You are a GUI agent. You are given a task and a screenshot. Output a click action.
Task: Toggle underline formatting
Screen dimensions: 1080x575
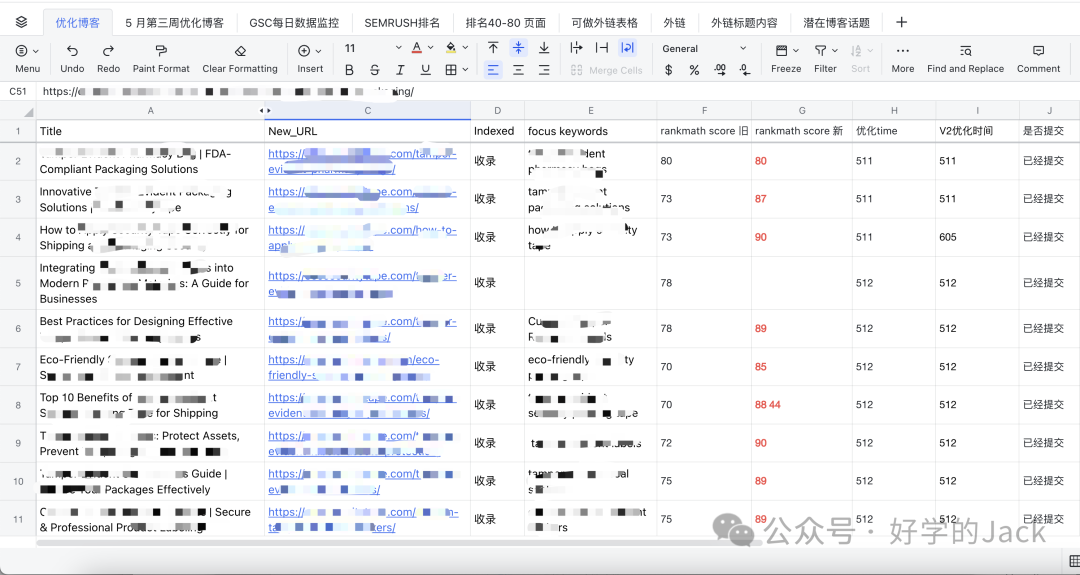point(426,70)
